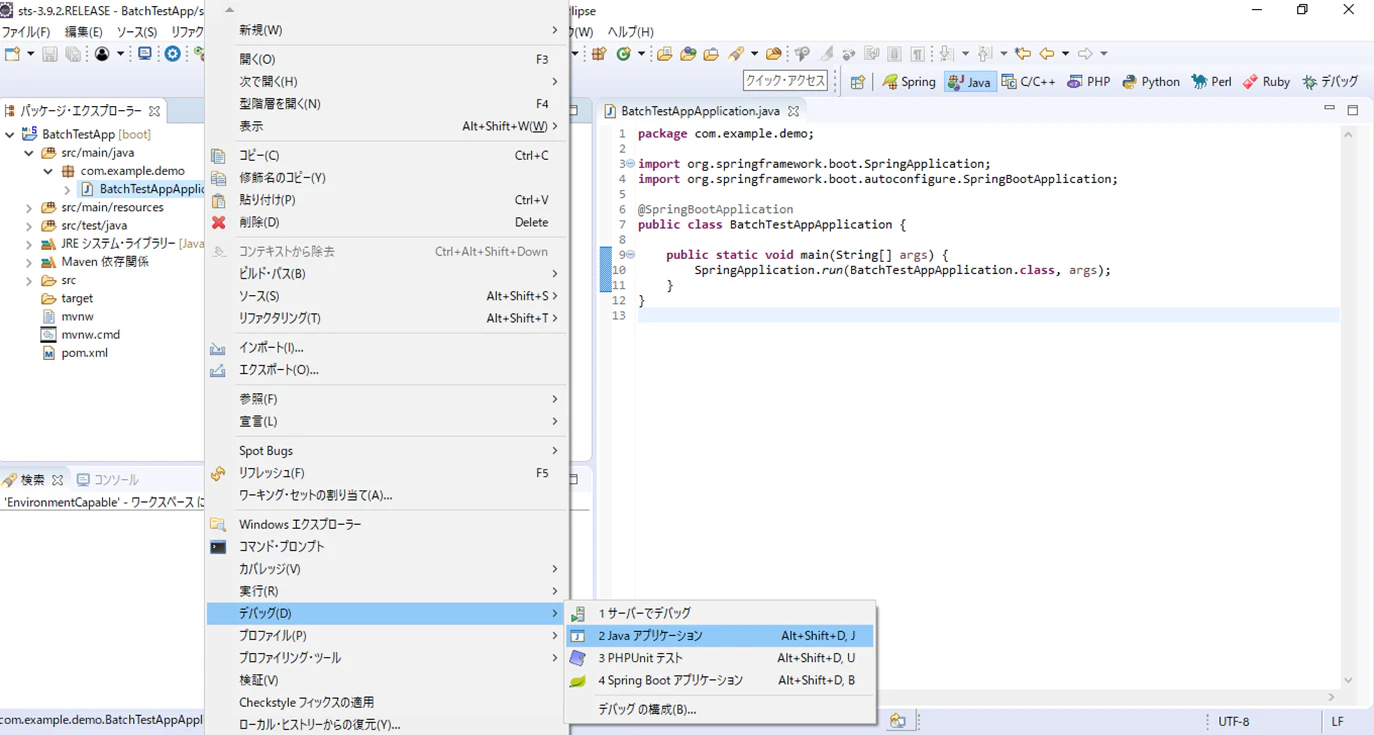This screenshot has width=1374, height=735.
Task: Select コマンド・プロンプト in the context menu
Action: coord(386,547)
